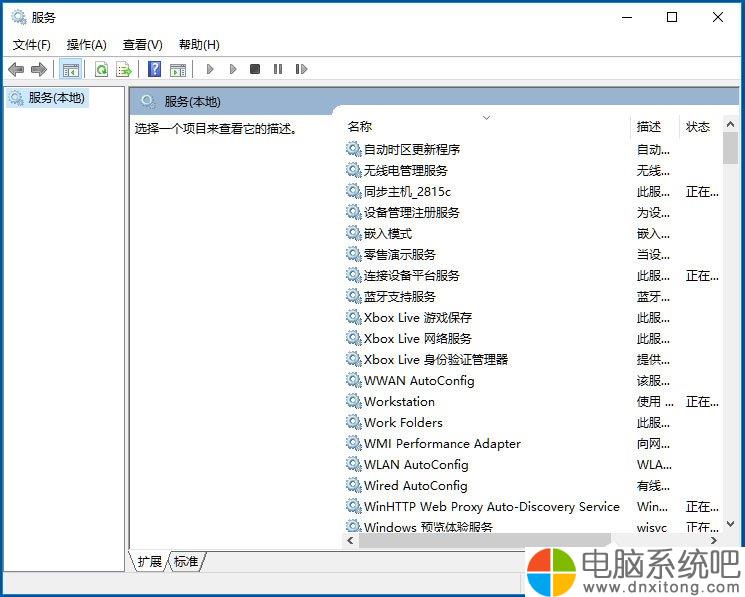Switch to the 扩展 tab
Image resolution: width=745 pixels, height=597 pixels.
(x=149, y=562)
